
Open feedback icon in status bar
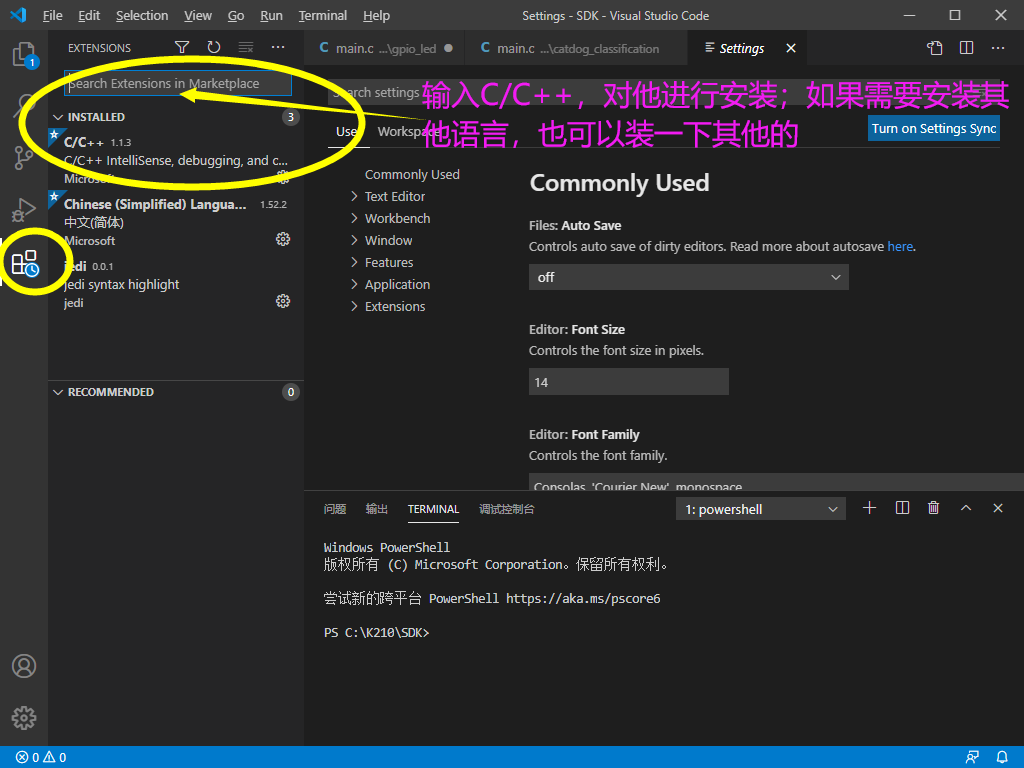[x=972, y=757]
